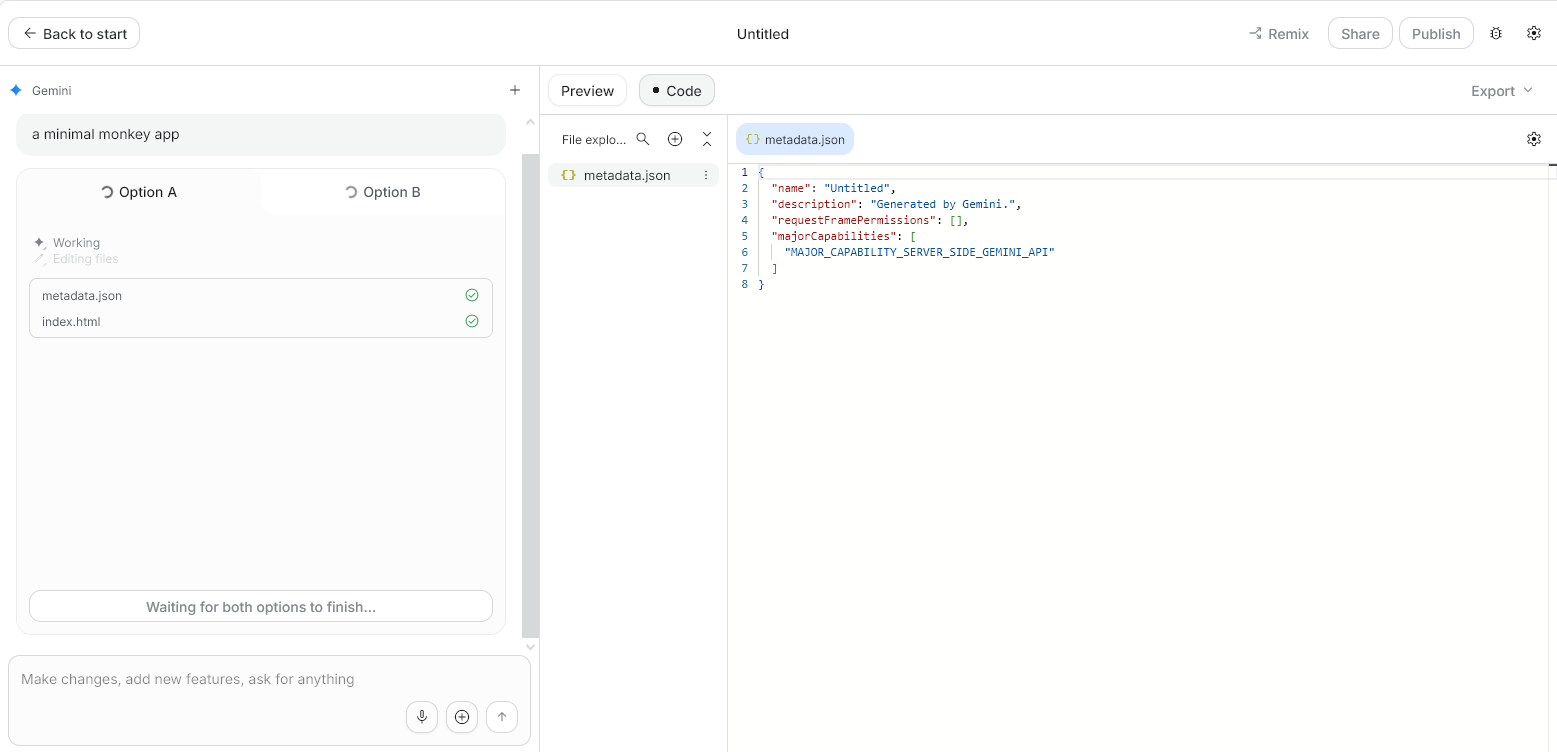Image resolution: width=1557 pixels, height=752 pixels.
Task: Click the "Generated by Gemini." code string
Action: pyautogui.click(x=943, y=204)
